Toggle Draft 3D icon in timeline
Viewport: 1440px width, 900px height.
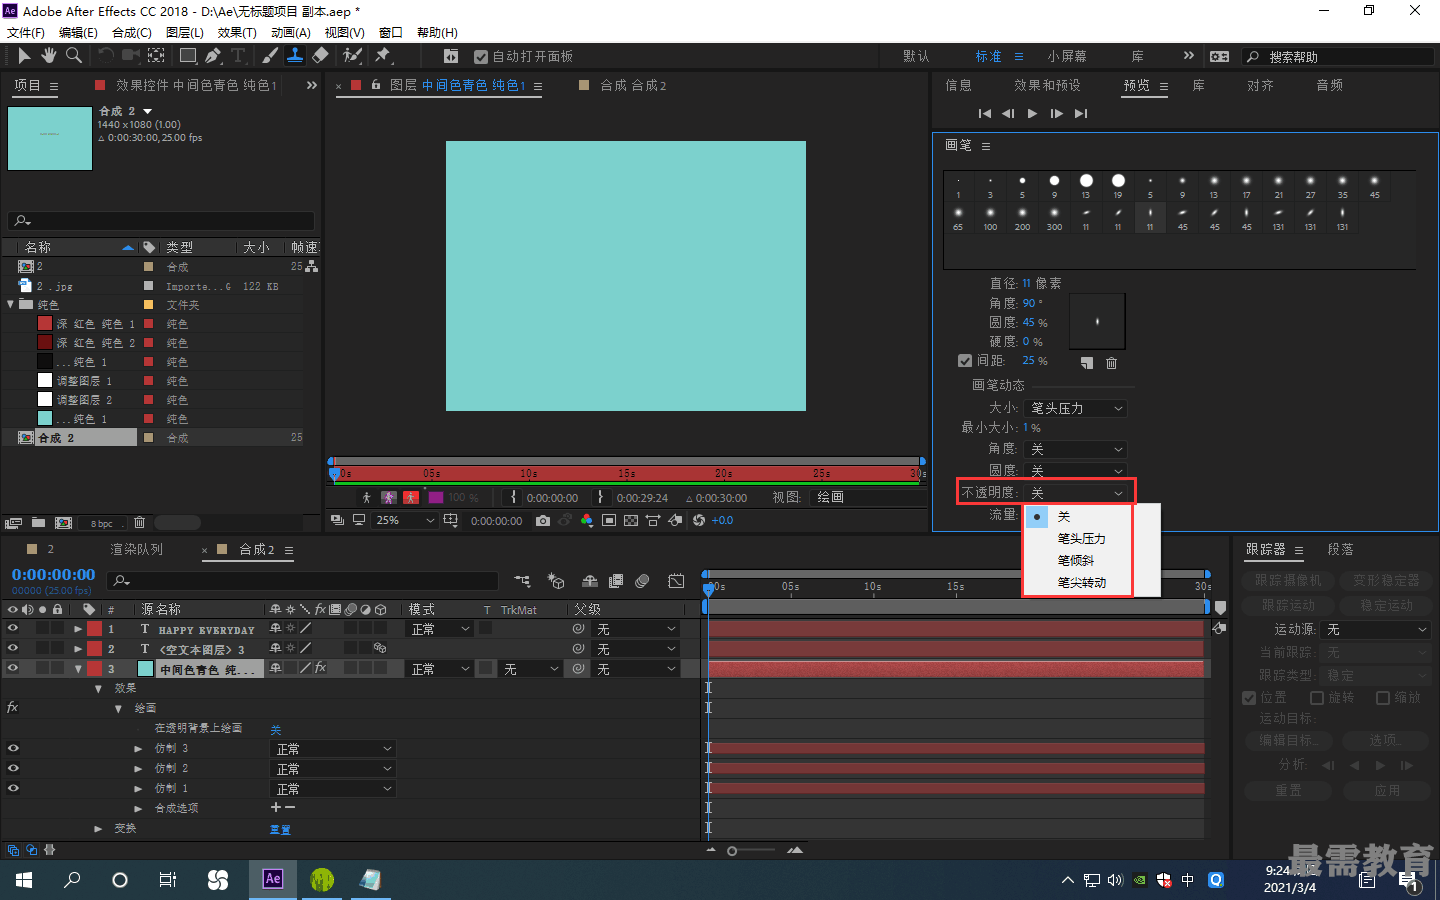tap(556, 580)
